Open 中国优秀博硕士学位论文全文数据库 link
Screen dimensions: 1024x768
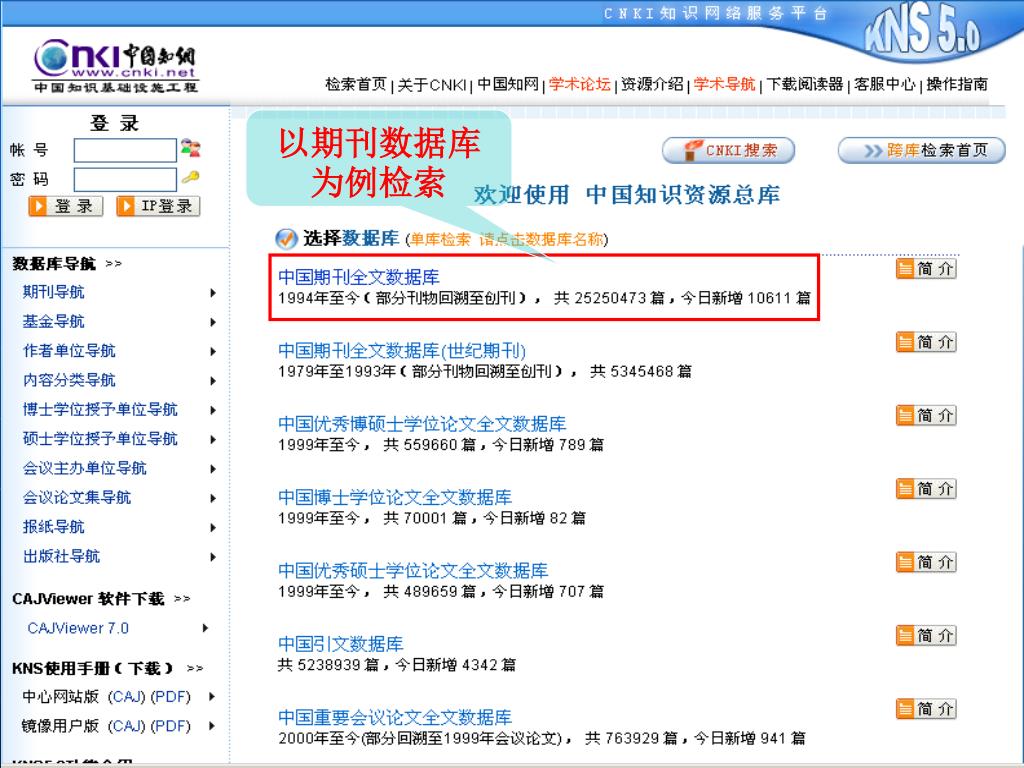click(422, 424)
